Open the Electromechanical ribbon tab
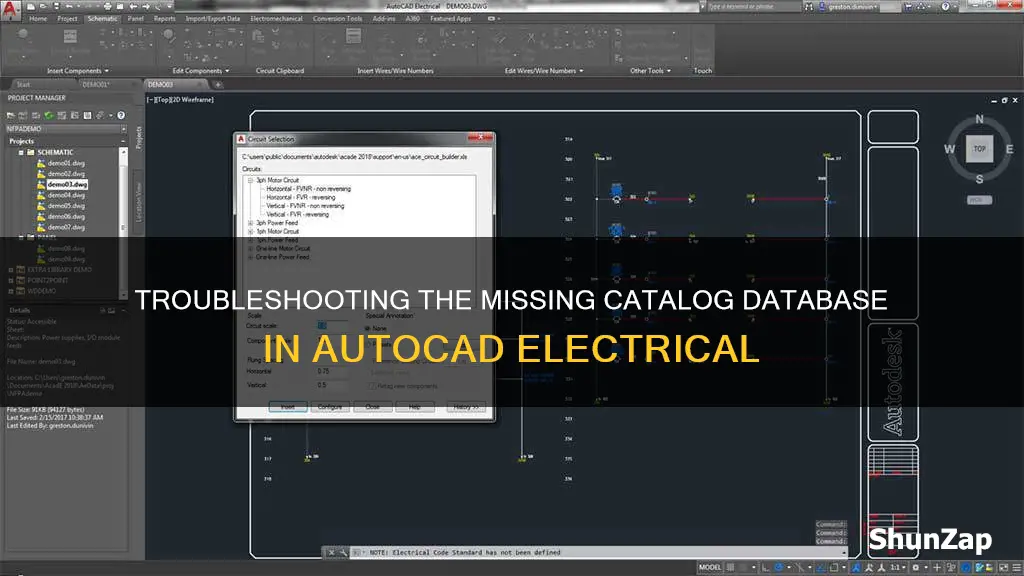1024x576 pixels. coord(276,19)
